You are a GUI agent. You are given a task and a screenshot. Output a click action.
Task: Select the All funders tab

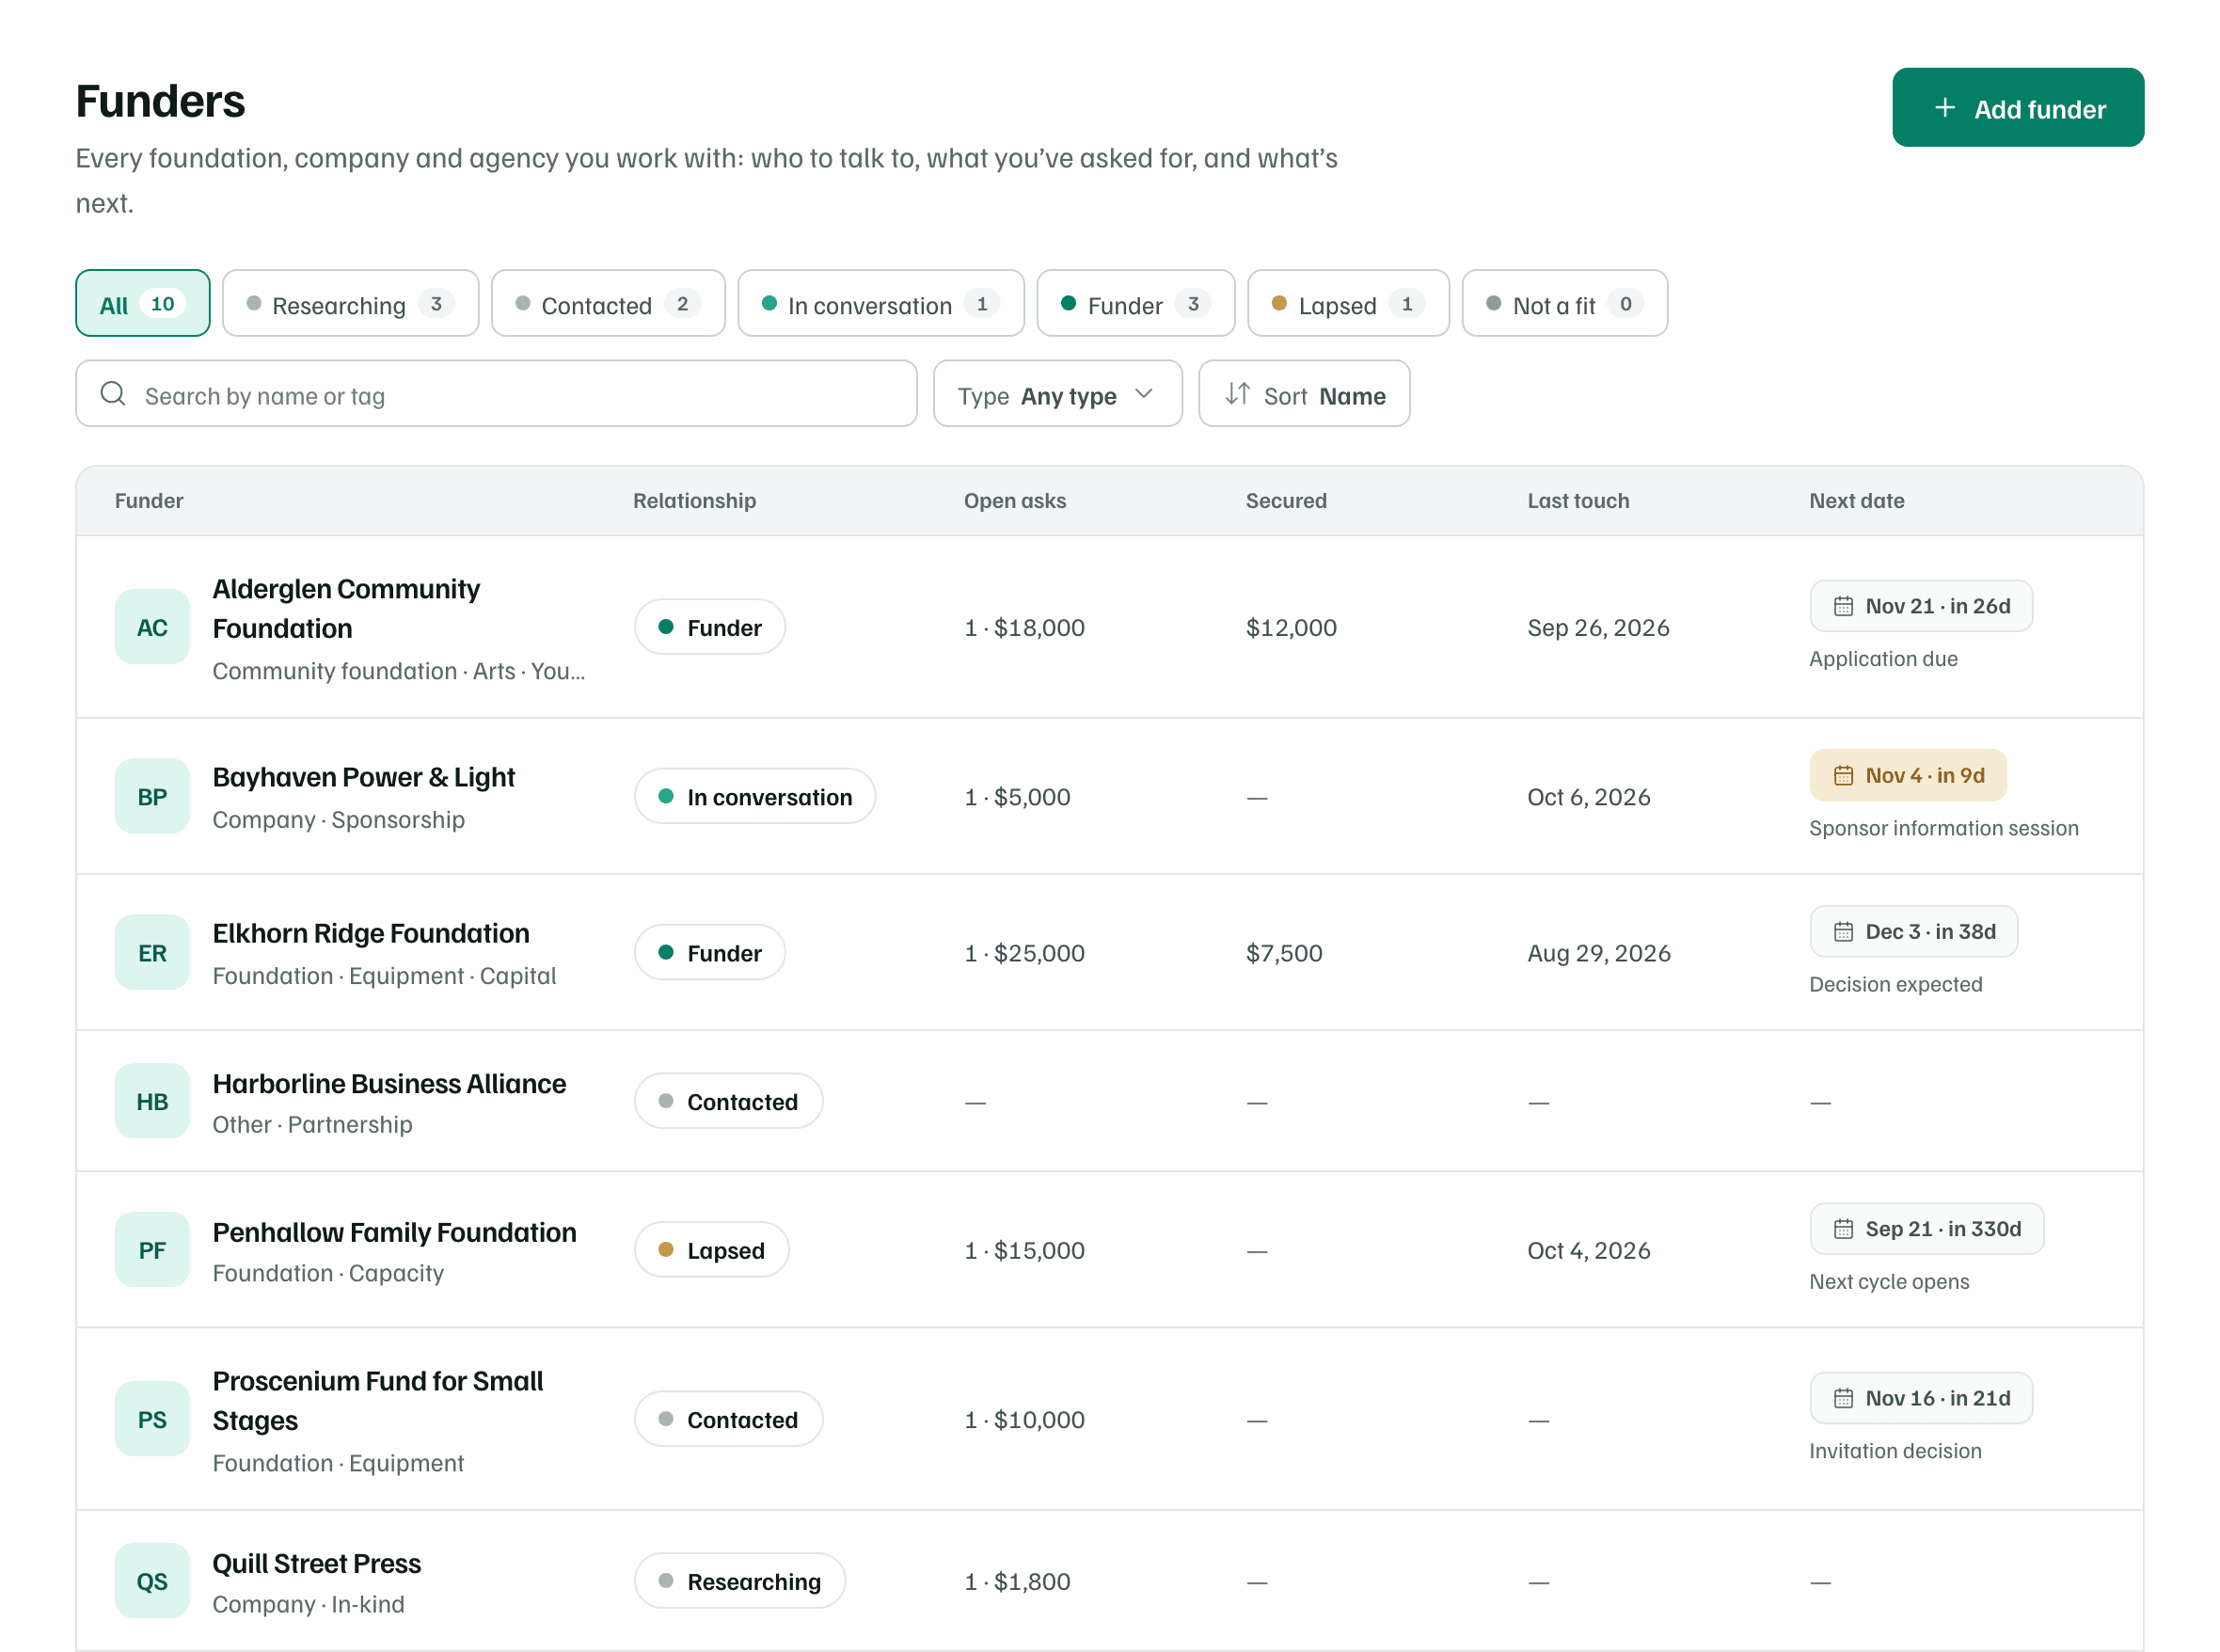(143, 303)
